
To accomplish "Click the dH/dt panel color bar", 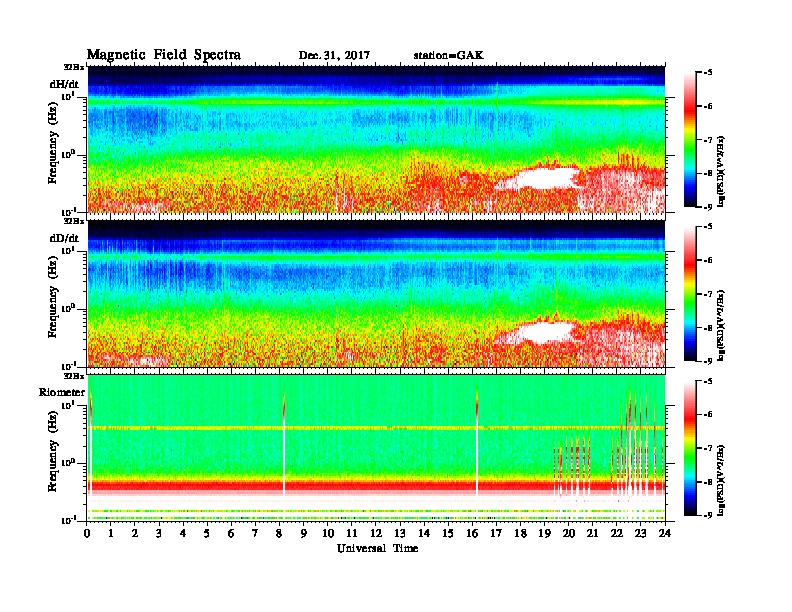I will pyautogui.click(x=689, y=139).
